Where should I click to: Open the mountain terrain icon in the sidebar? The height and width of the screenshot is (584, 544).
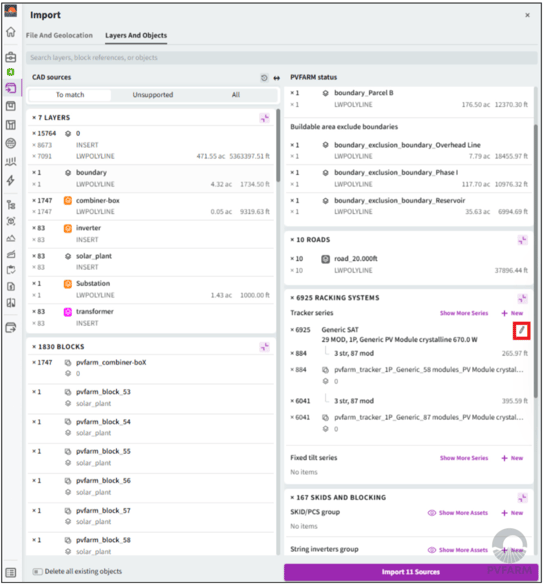point(11,238)
